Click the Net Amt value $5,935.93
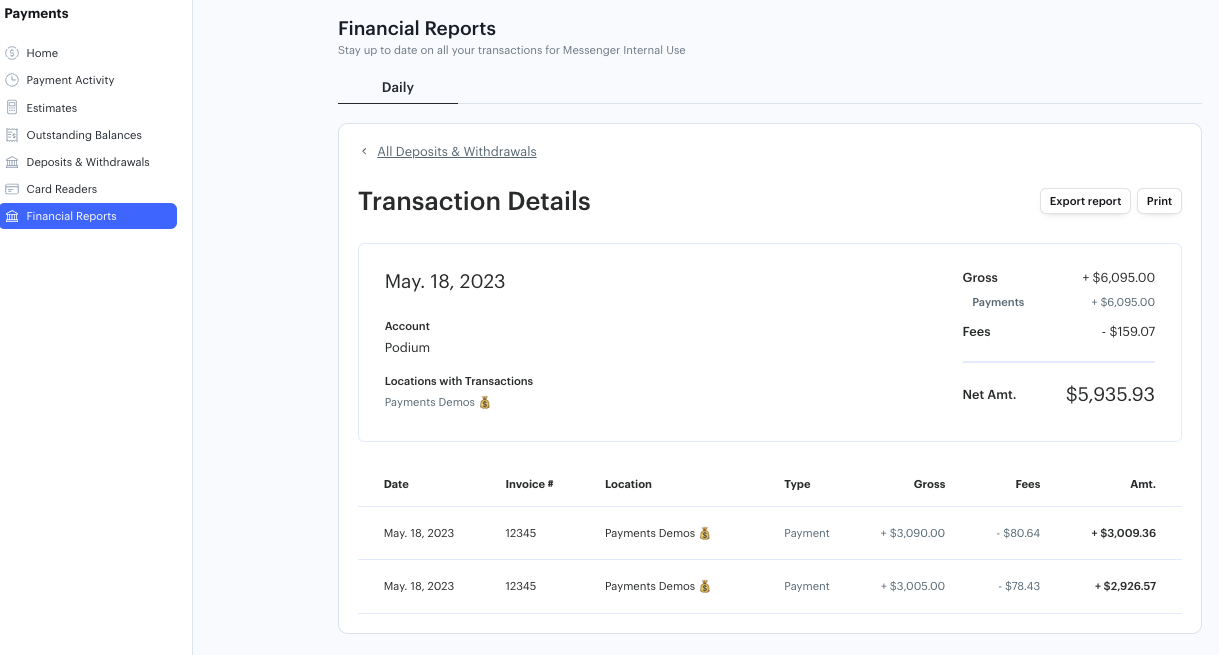 (x=1110, y=394)
